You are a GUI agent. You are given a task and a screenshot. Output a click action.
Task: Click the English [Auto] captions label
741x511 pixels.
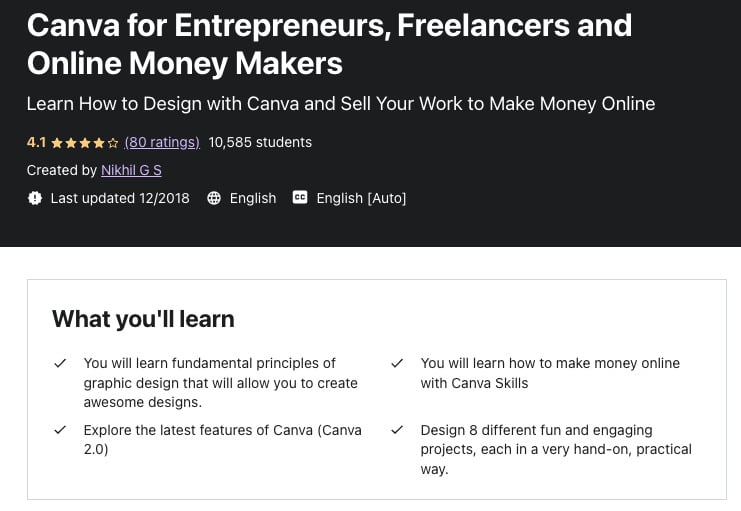[361, 198]
